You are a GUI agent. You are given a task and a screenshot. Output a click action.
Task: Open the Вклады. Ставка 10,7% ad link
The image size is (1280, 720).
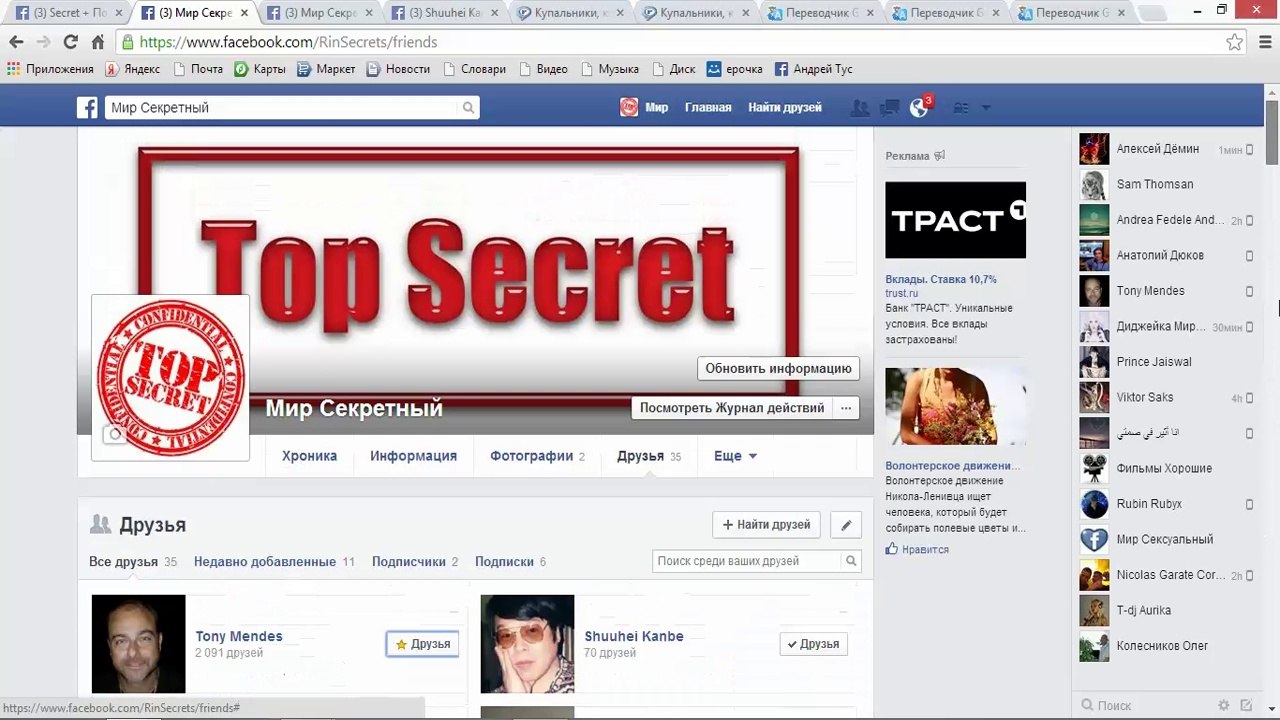[941, 279]
